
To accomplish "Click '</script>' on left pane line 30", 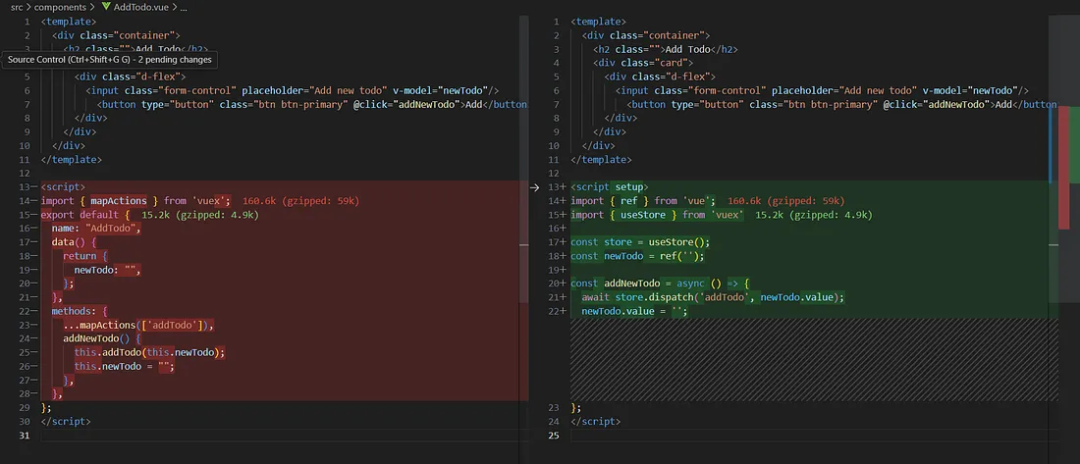I will coord(65,421).
